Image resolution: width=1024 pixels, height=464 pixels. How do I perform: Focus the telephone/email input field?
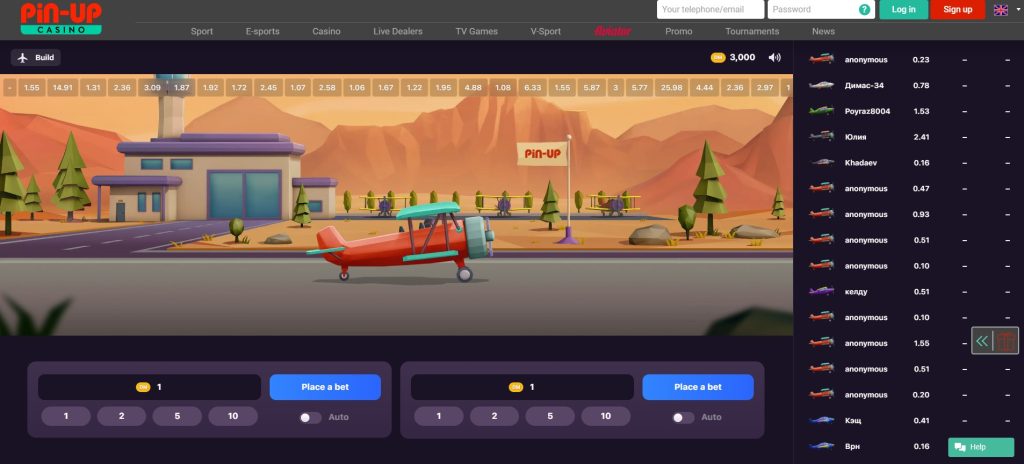[x=710, y=9]
